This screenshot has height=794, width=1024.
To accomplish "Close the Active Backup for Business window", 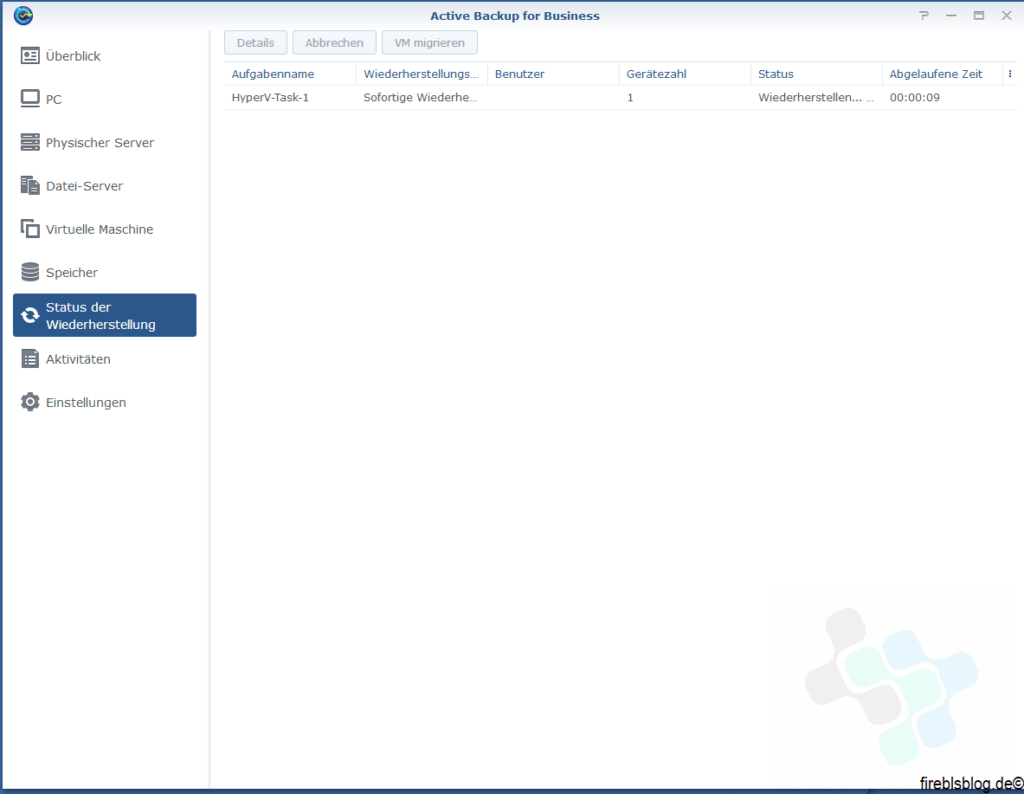I will pos(1006,15).
